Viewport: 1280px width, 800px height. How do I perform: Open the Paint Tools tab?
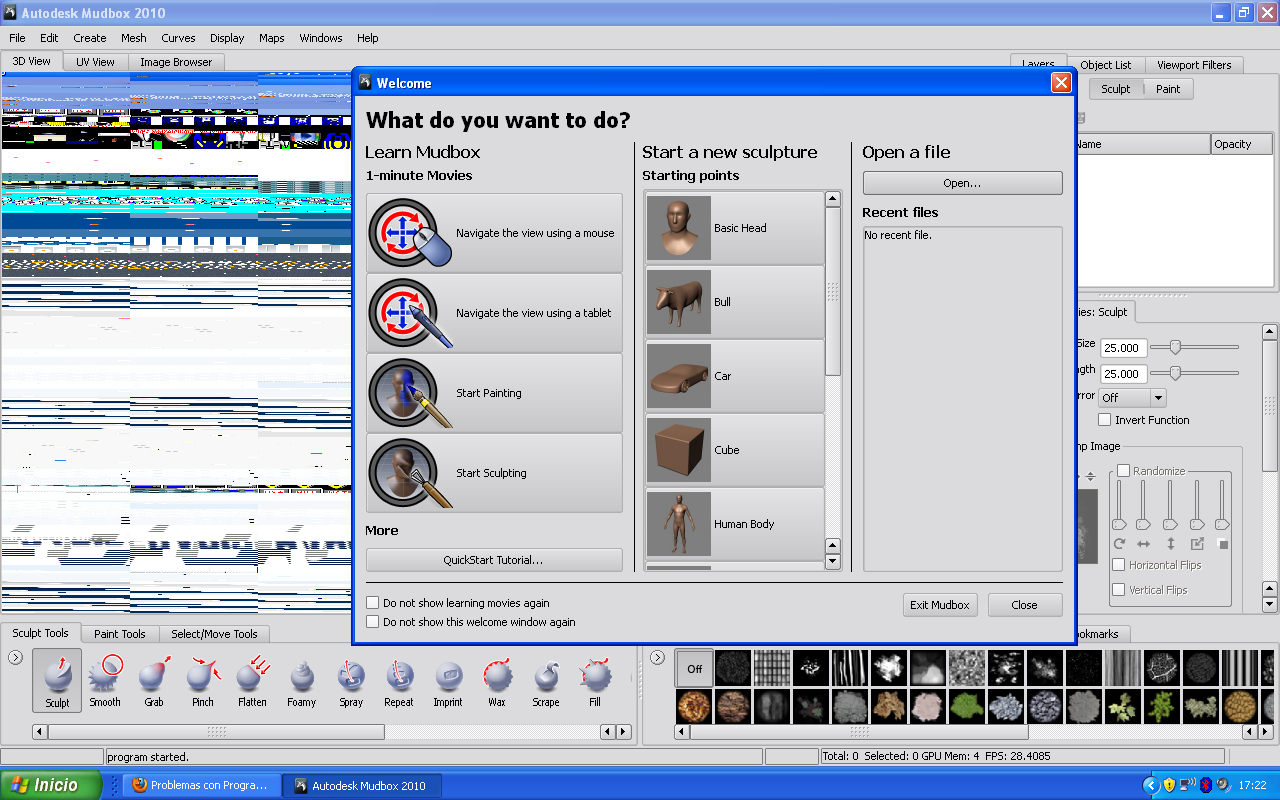[120, 633]
